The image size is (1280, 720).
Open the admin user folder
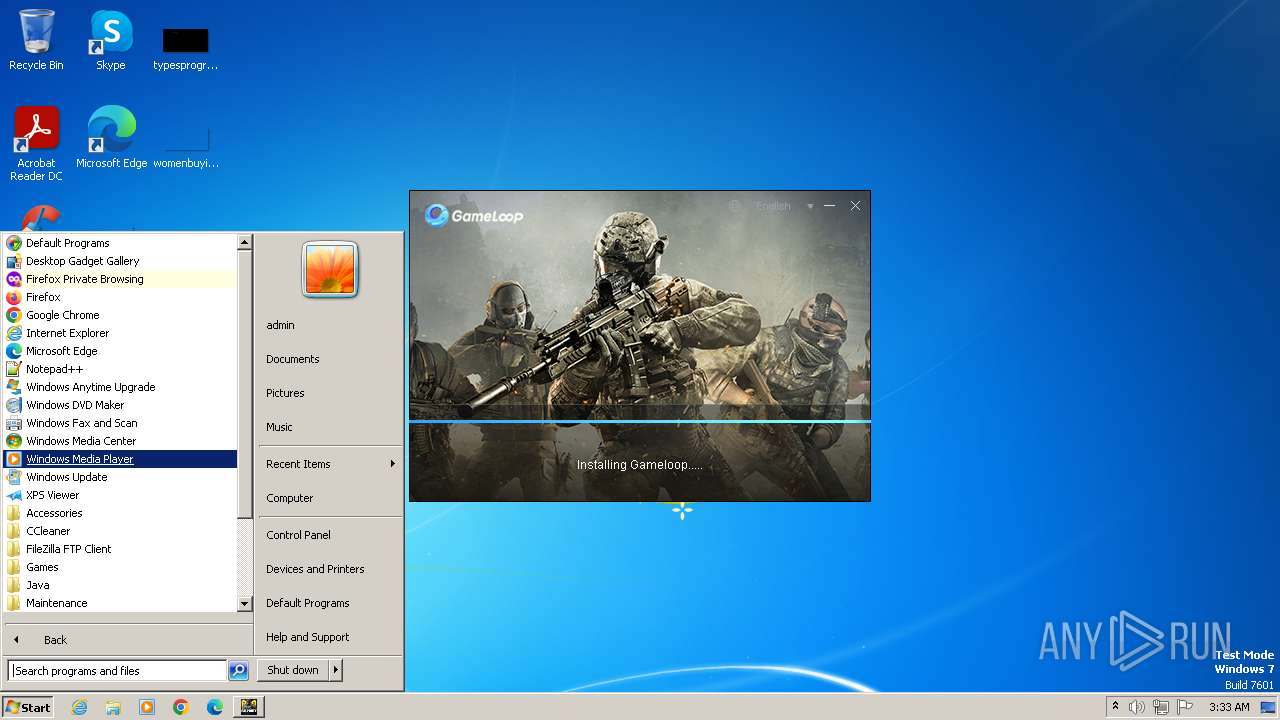tap(330, 325)
